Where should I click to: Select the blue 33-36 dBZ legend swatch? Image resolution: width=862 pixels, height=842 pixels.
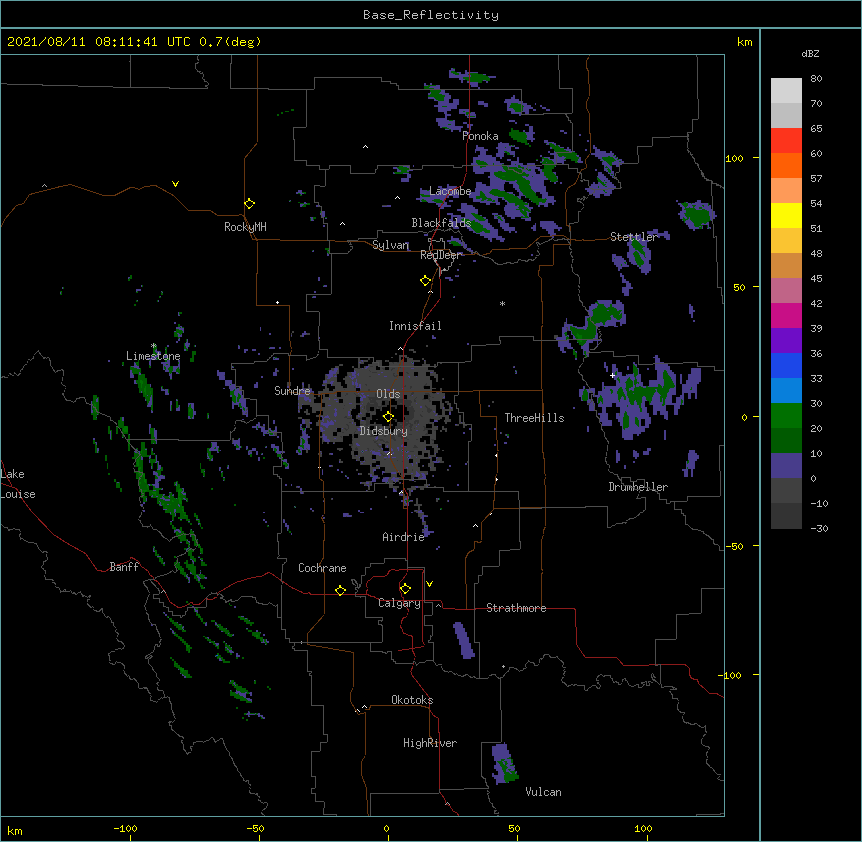[786, 365]
